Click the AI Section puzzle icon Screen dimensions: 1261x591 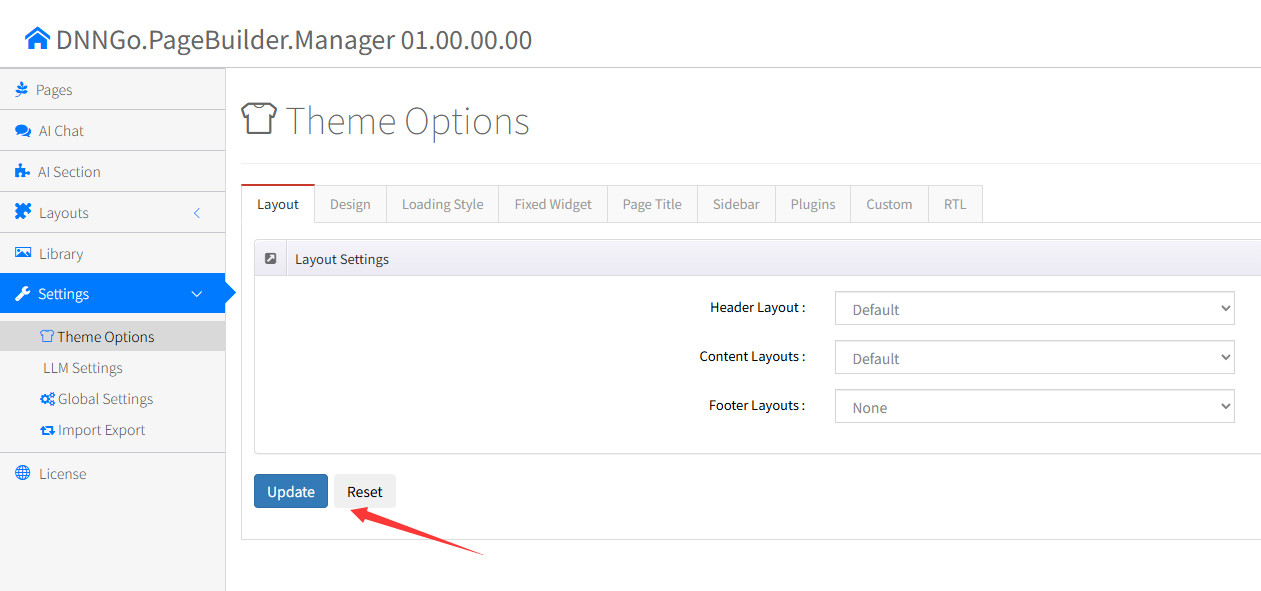(x=22, y=172)
